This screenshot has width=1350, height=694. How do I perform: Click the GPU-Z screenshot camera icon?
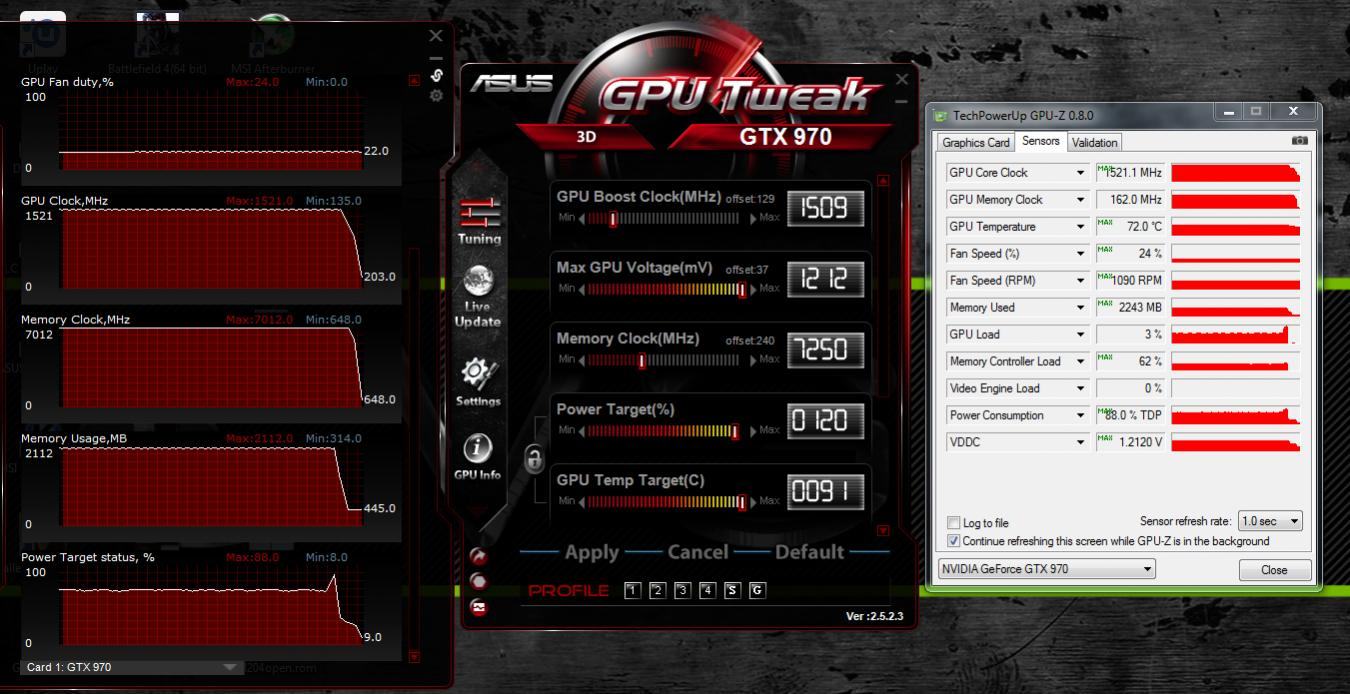click(x=1299, y=141)
